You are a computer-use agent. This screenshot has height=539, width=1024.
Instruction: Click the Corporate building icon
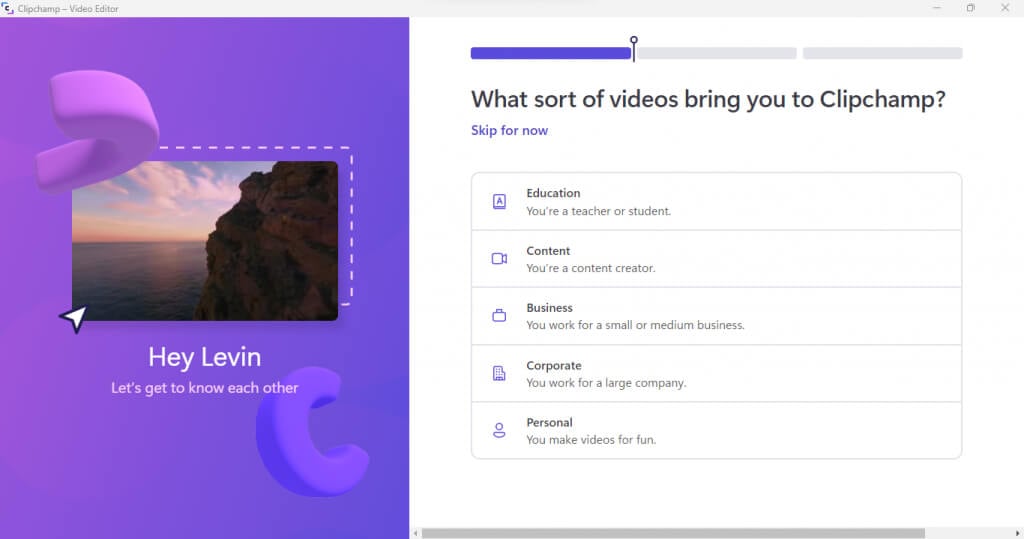point(499,373)
